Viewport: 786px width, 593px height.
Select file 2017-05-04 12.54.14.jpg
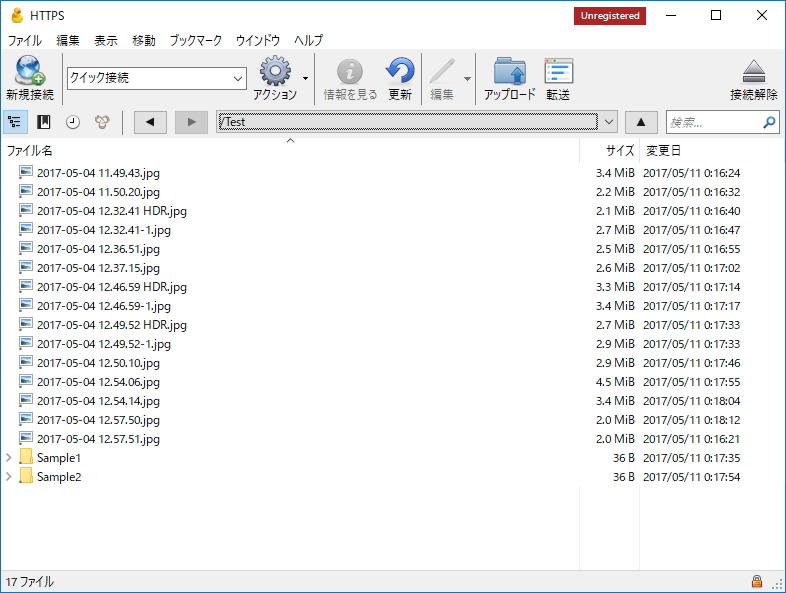coord(98,401)
